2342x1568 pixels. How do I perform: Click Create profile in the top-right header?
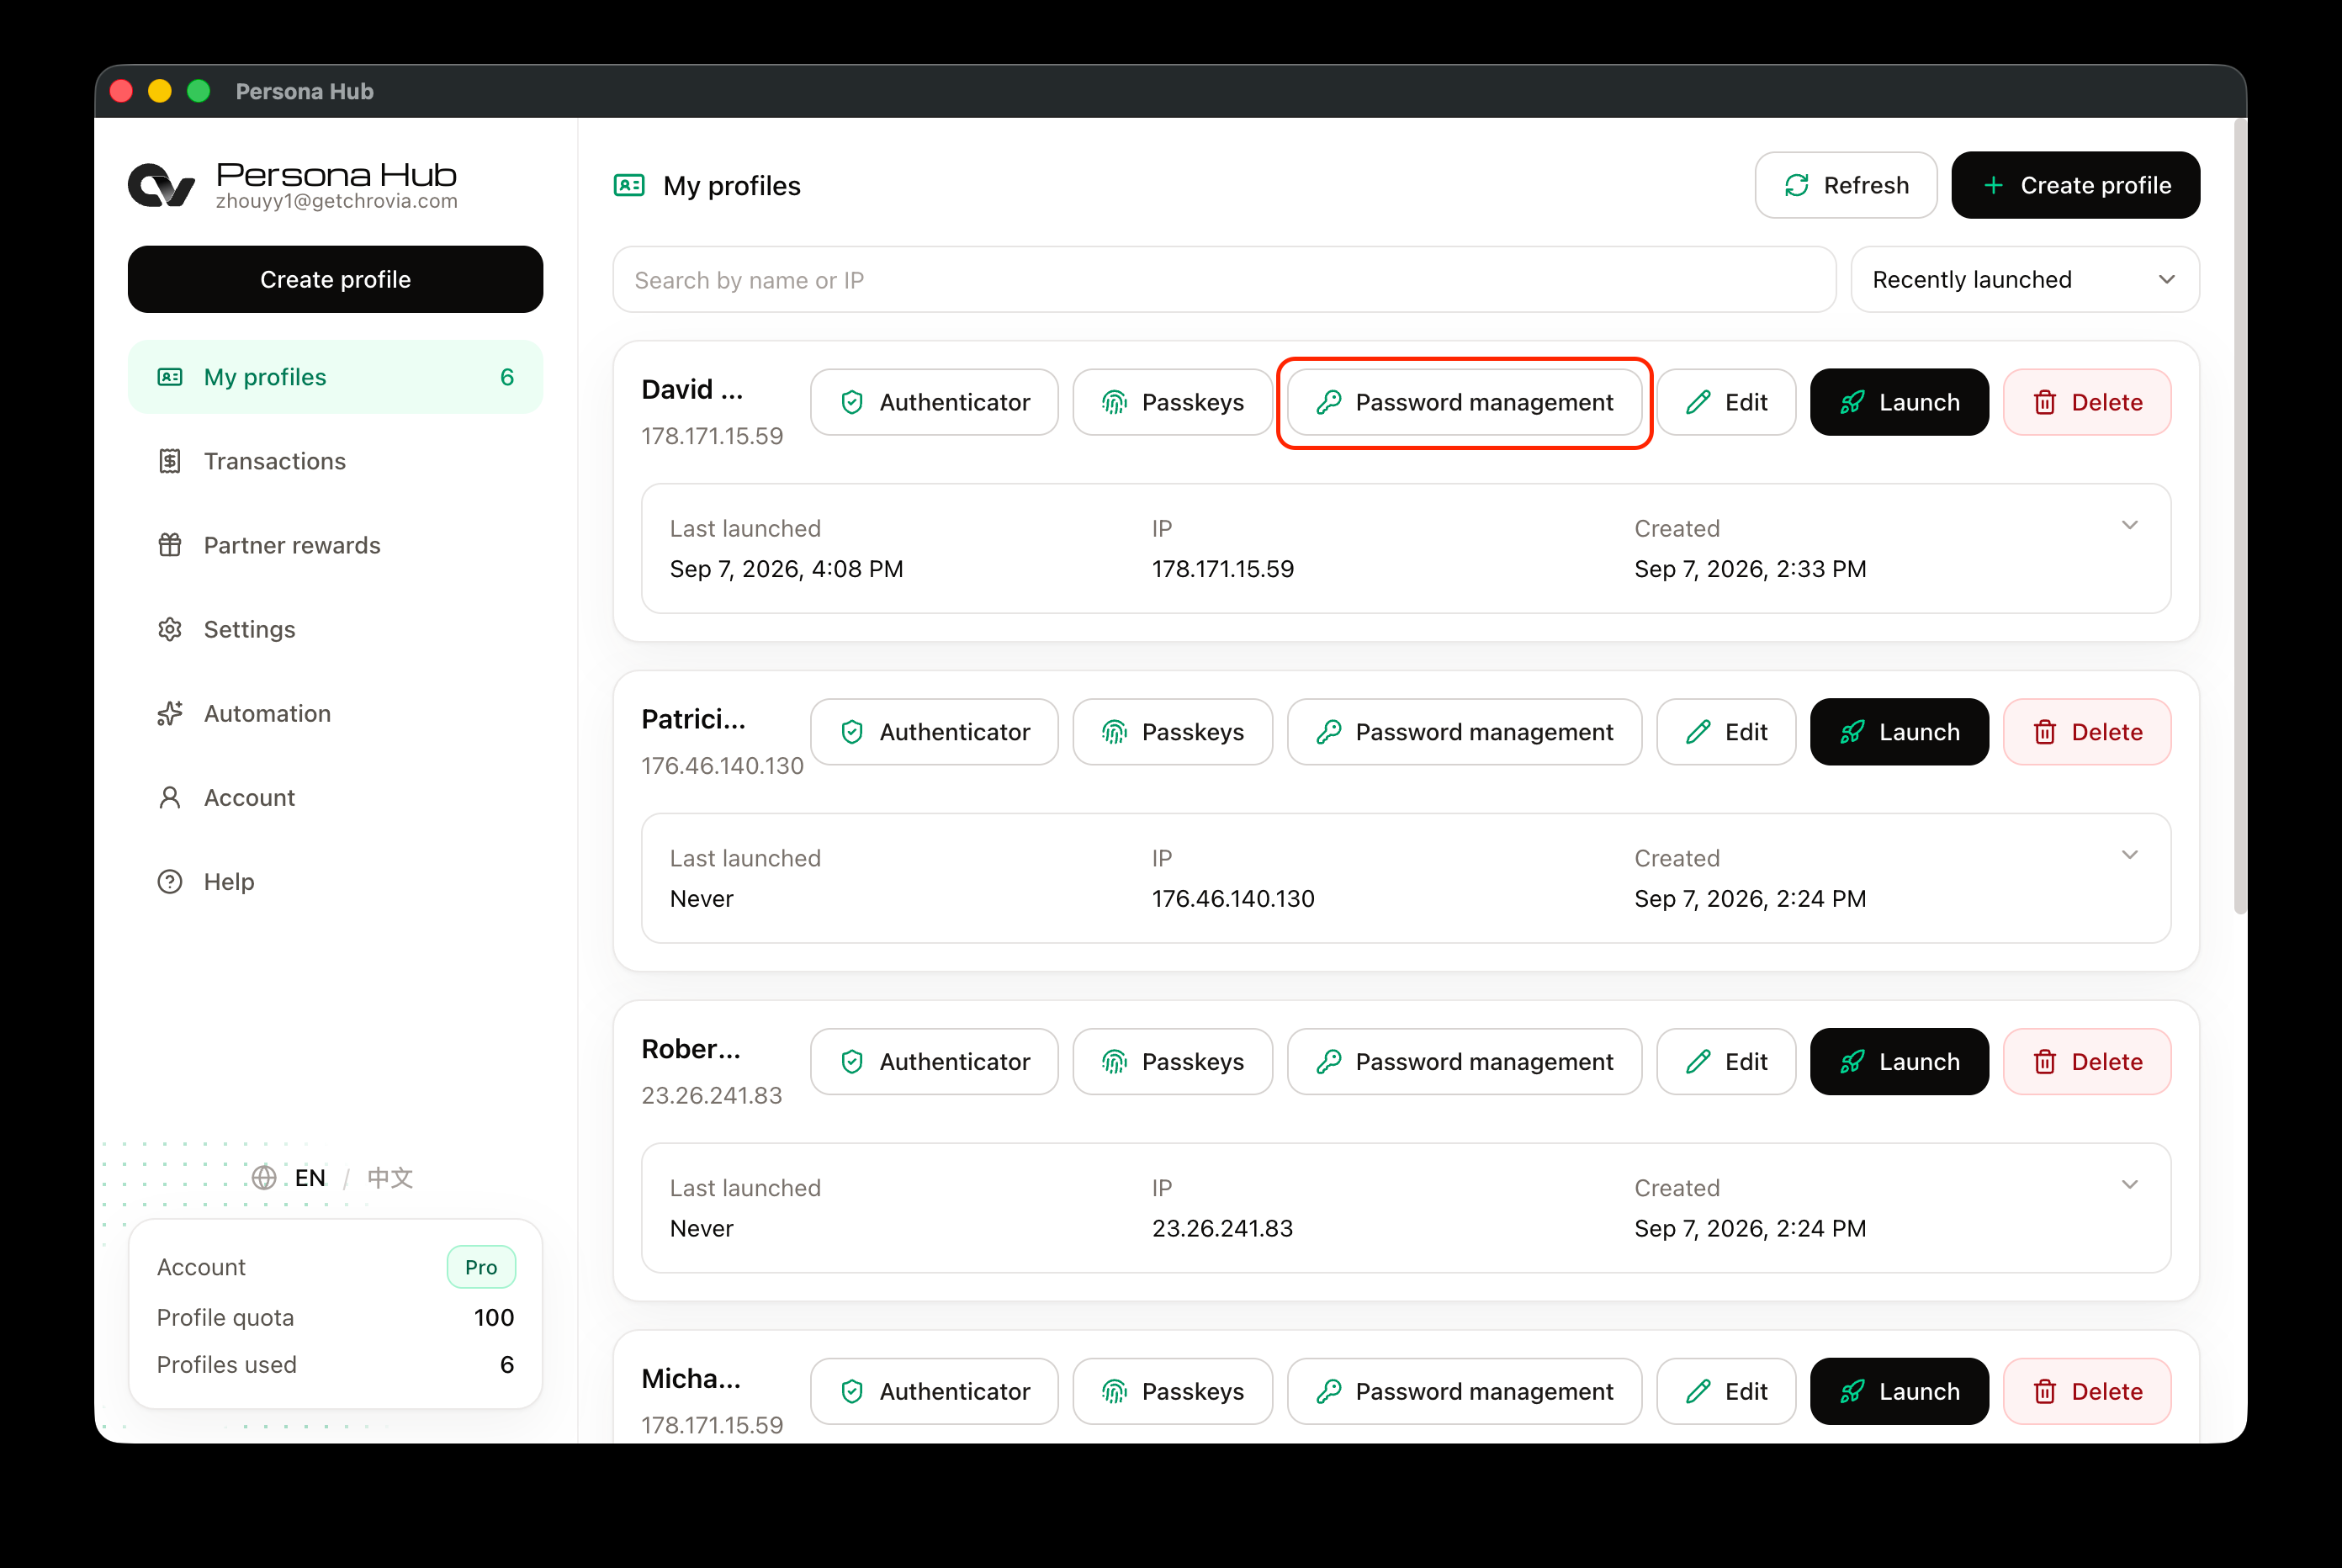click(x=2076, y=185)
